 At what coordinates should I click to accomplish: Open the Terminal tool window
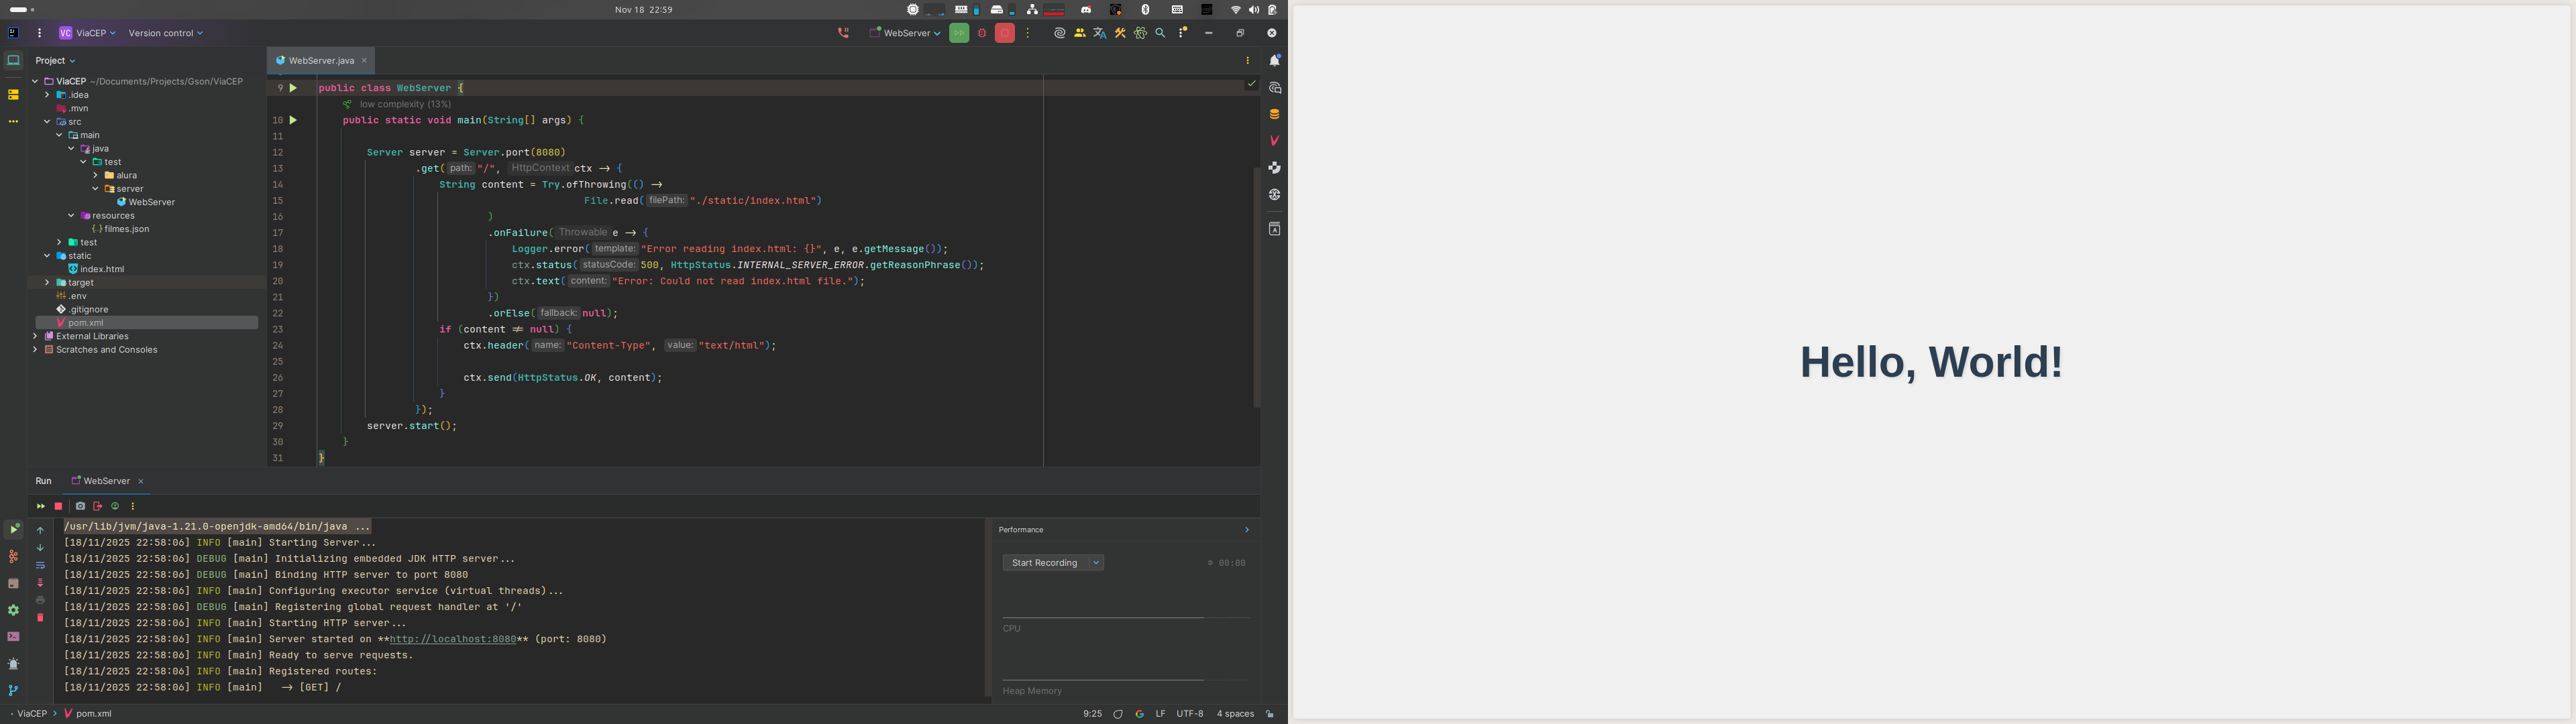coord(14,637)
